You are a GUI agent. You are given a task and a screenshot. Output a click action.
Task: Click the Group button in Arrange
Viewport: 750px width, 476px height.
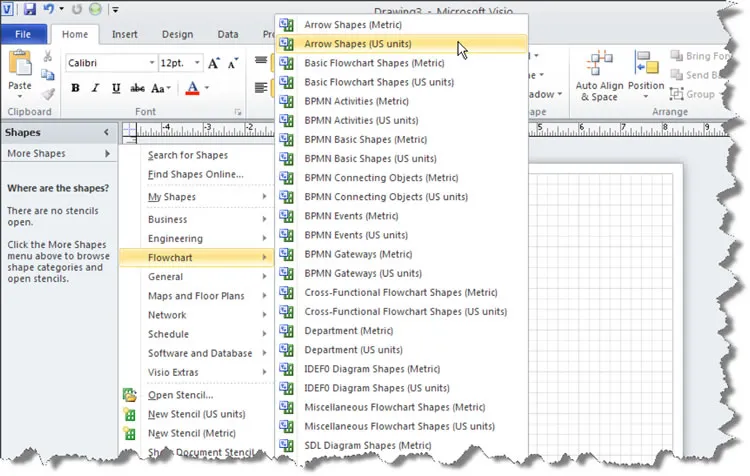click(x=693, y=94)
